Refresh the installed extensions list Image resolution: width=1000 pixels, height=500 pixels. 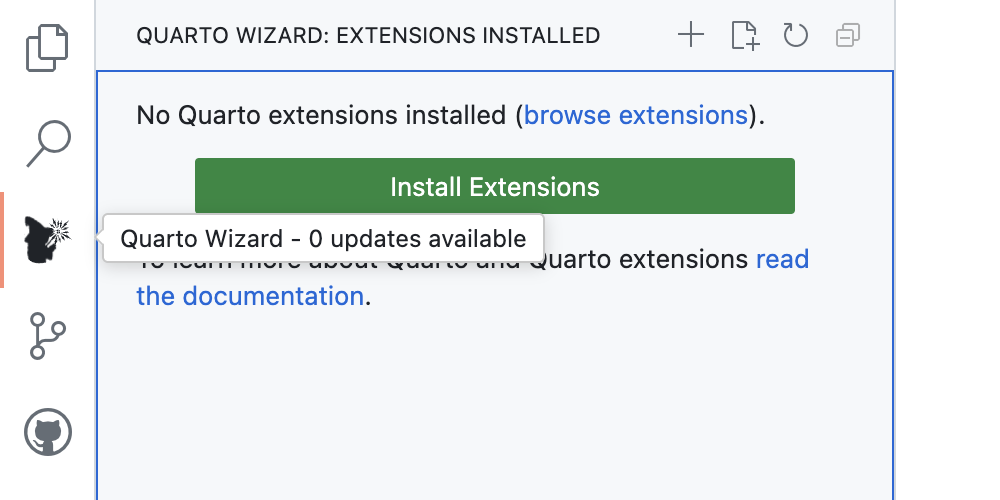795,36
